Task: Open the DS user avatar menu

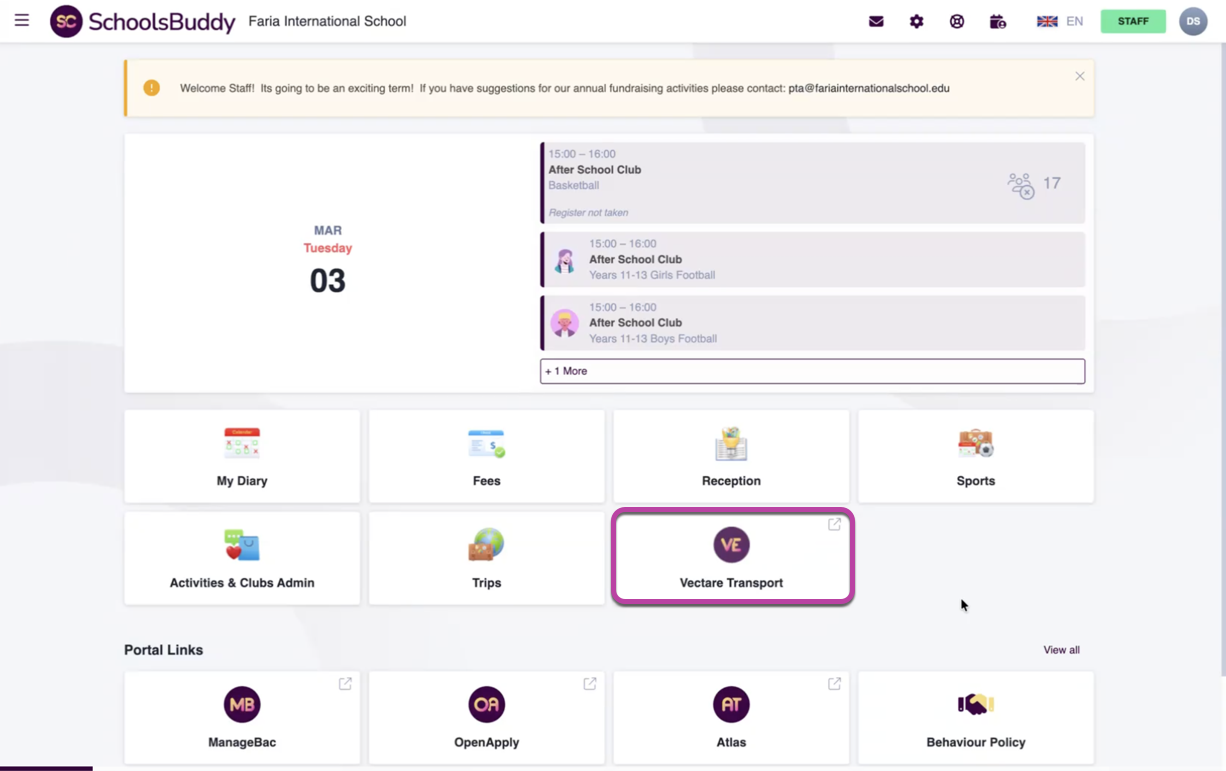Action: pyautogui.click(x=1192, y=21)
